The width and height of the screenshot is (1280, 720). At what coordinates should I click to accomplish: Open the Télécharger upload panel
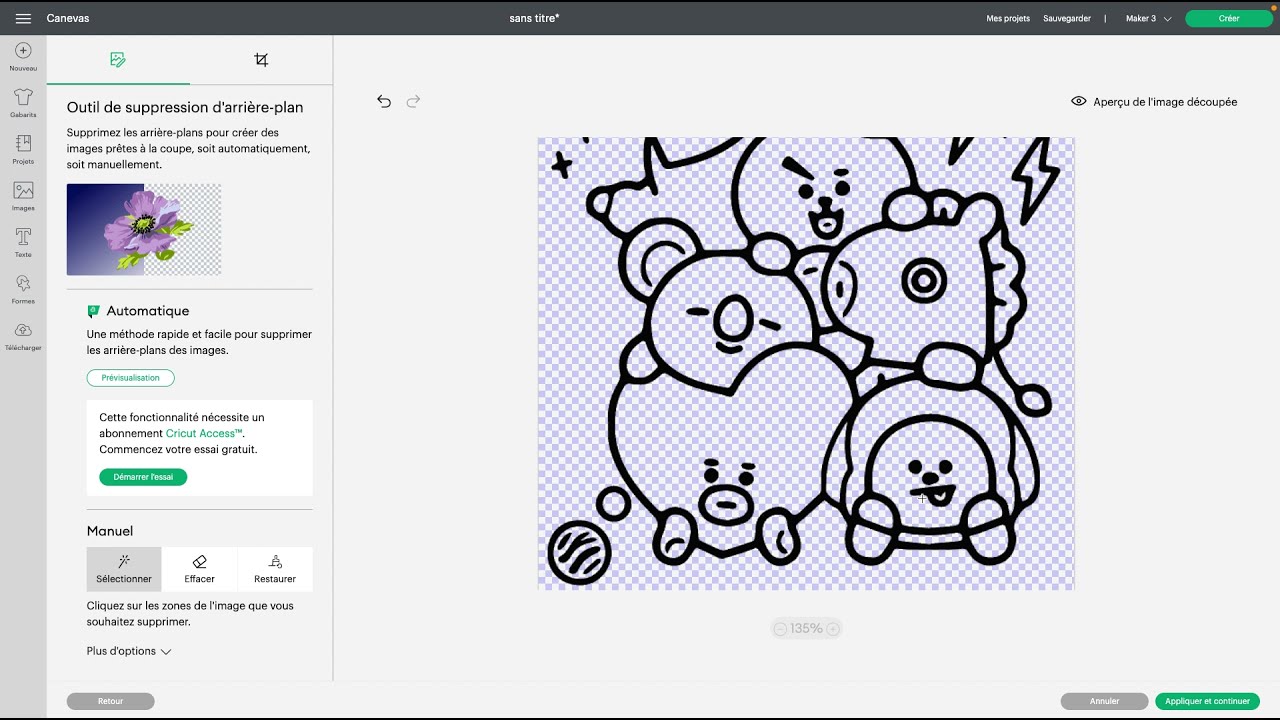23,336
